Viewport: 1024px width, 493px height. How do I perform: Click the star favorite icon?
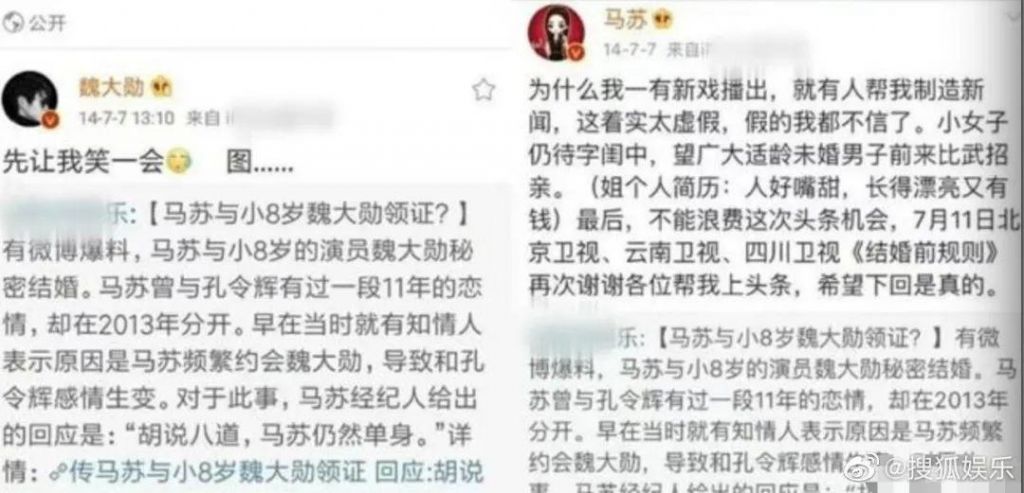tap(483, 89)
